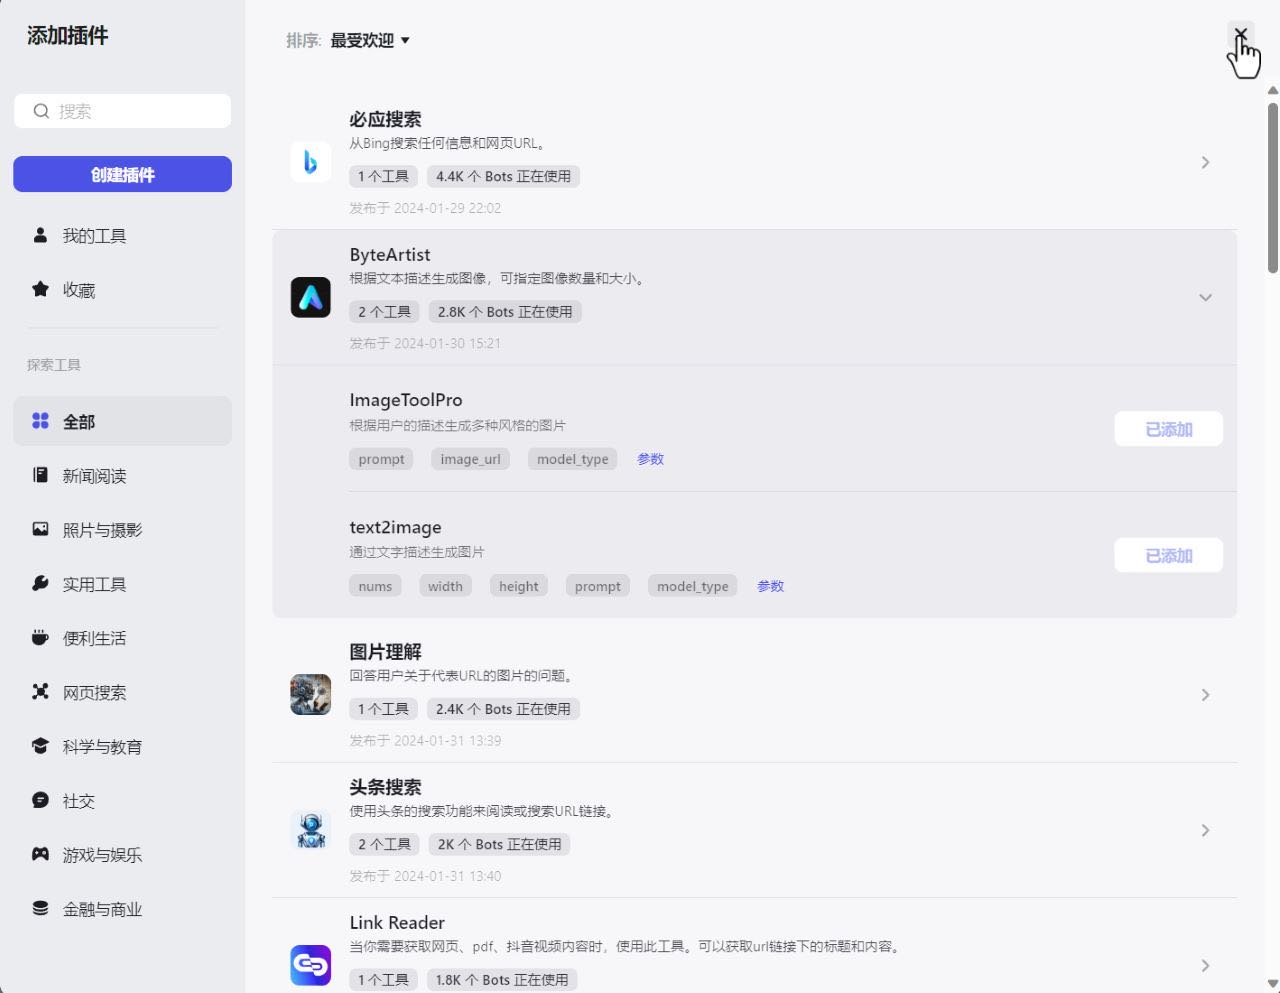This screenshot has height=993, width=1280.
Task: Click the 头条搜索 robot icon
Action: click(310, 830)
